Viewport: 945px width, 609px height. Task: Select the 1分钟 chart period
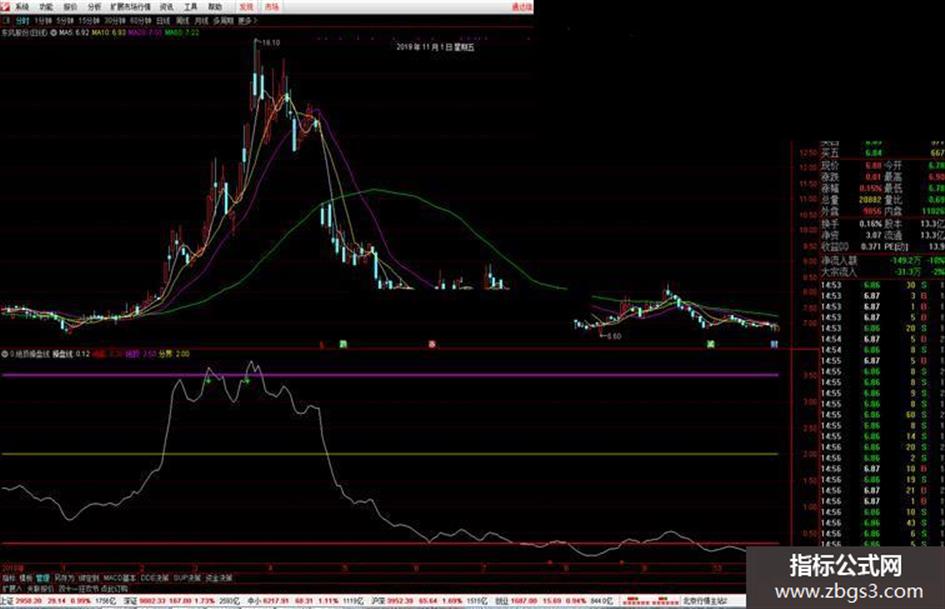click(x=43, y=21)
